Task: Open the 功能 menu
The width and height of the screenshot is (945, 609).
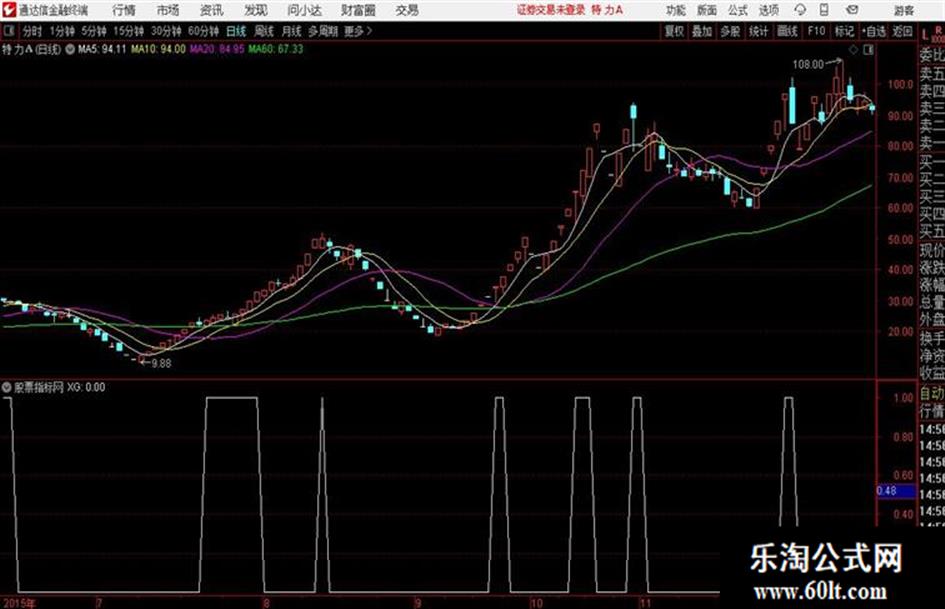Action: point(676,10)
